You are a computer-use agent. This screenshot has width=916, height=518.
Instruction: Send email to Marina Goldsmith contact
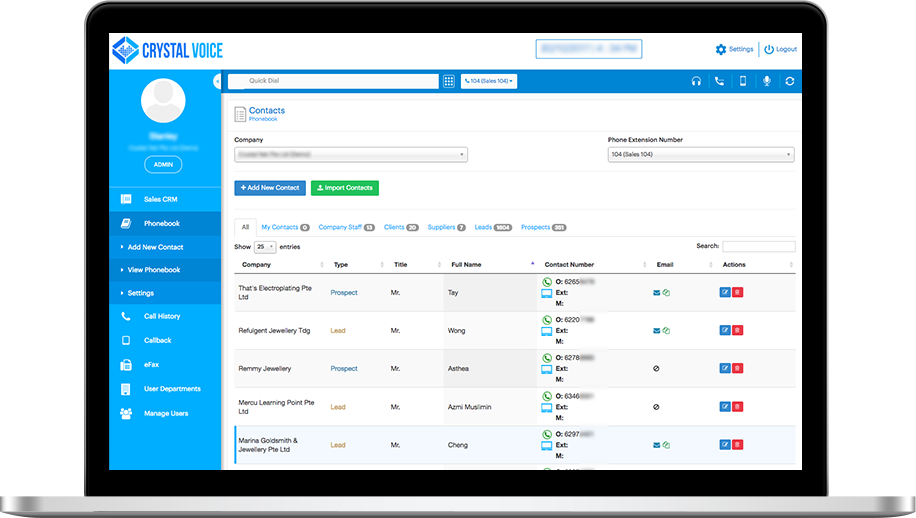(657, 445)
